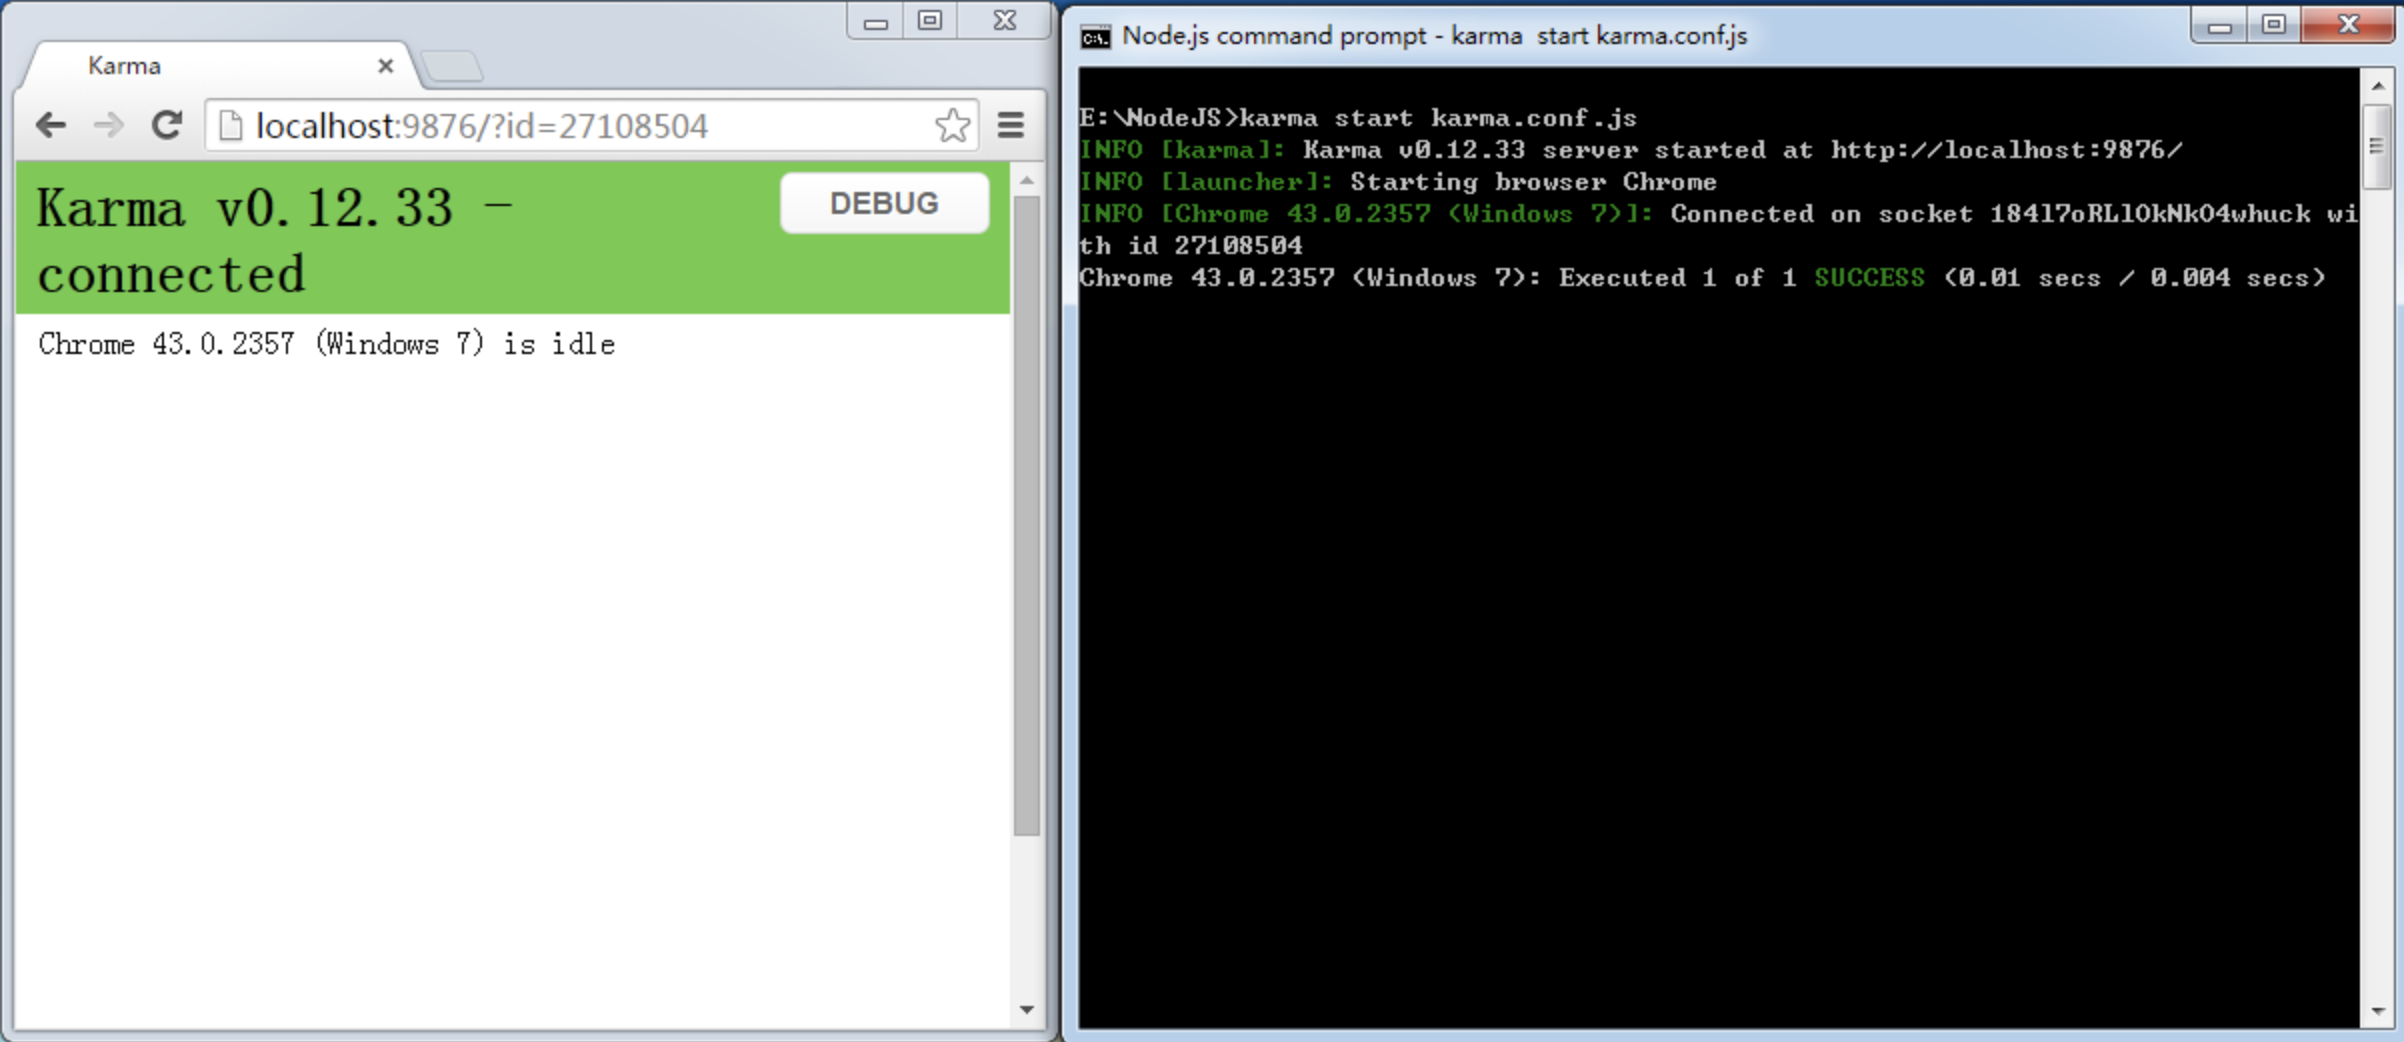
Task: Click the DEBUG button
Action: 884,203
